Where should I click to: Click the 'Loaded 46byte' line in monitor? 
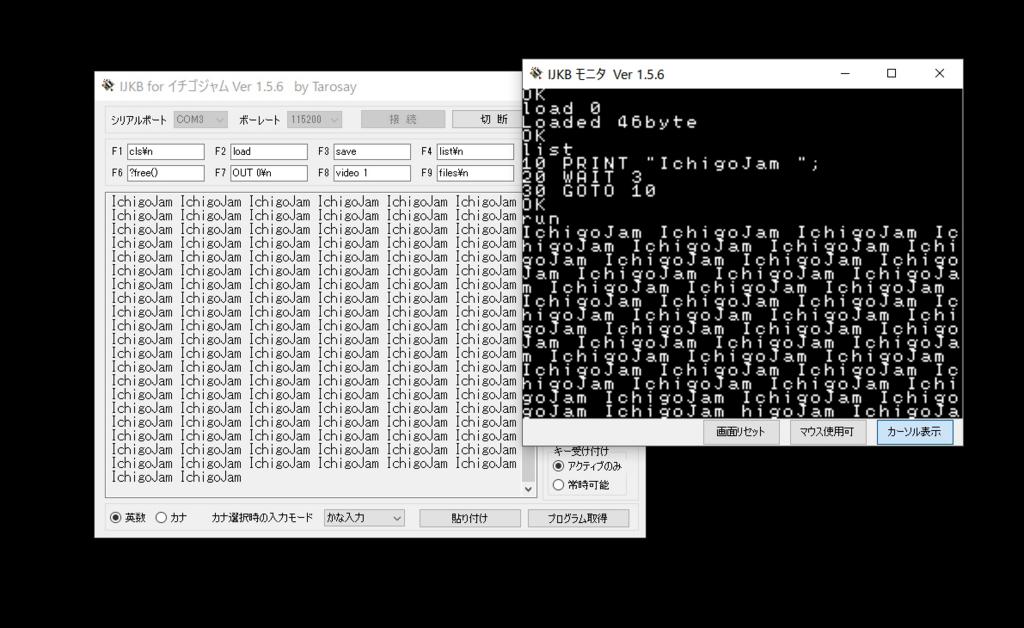(610, 122)
